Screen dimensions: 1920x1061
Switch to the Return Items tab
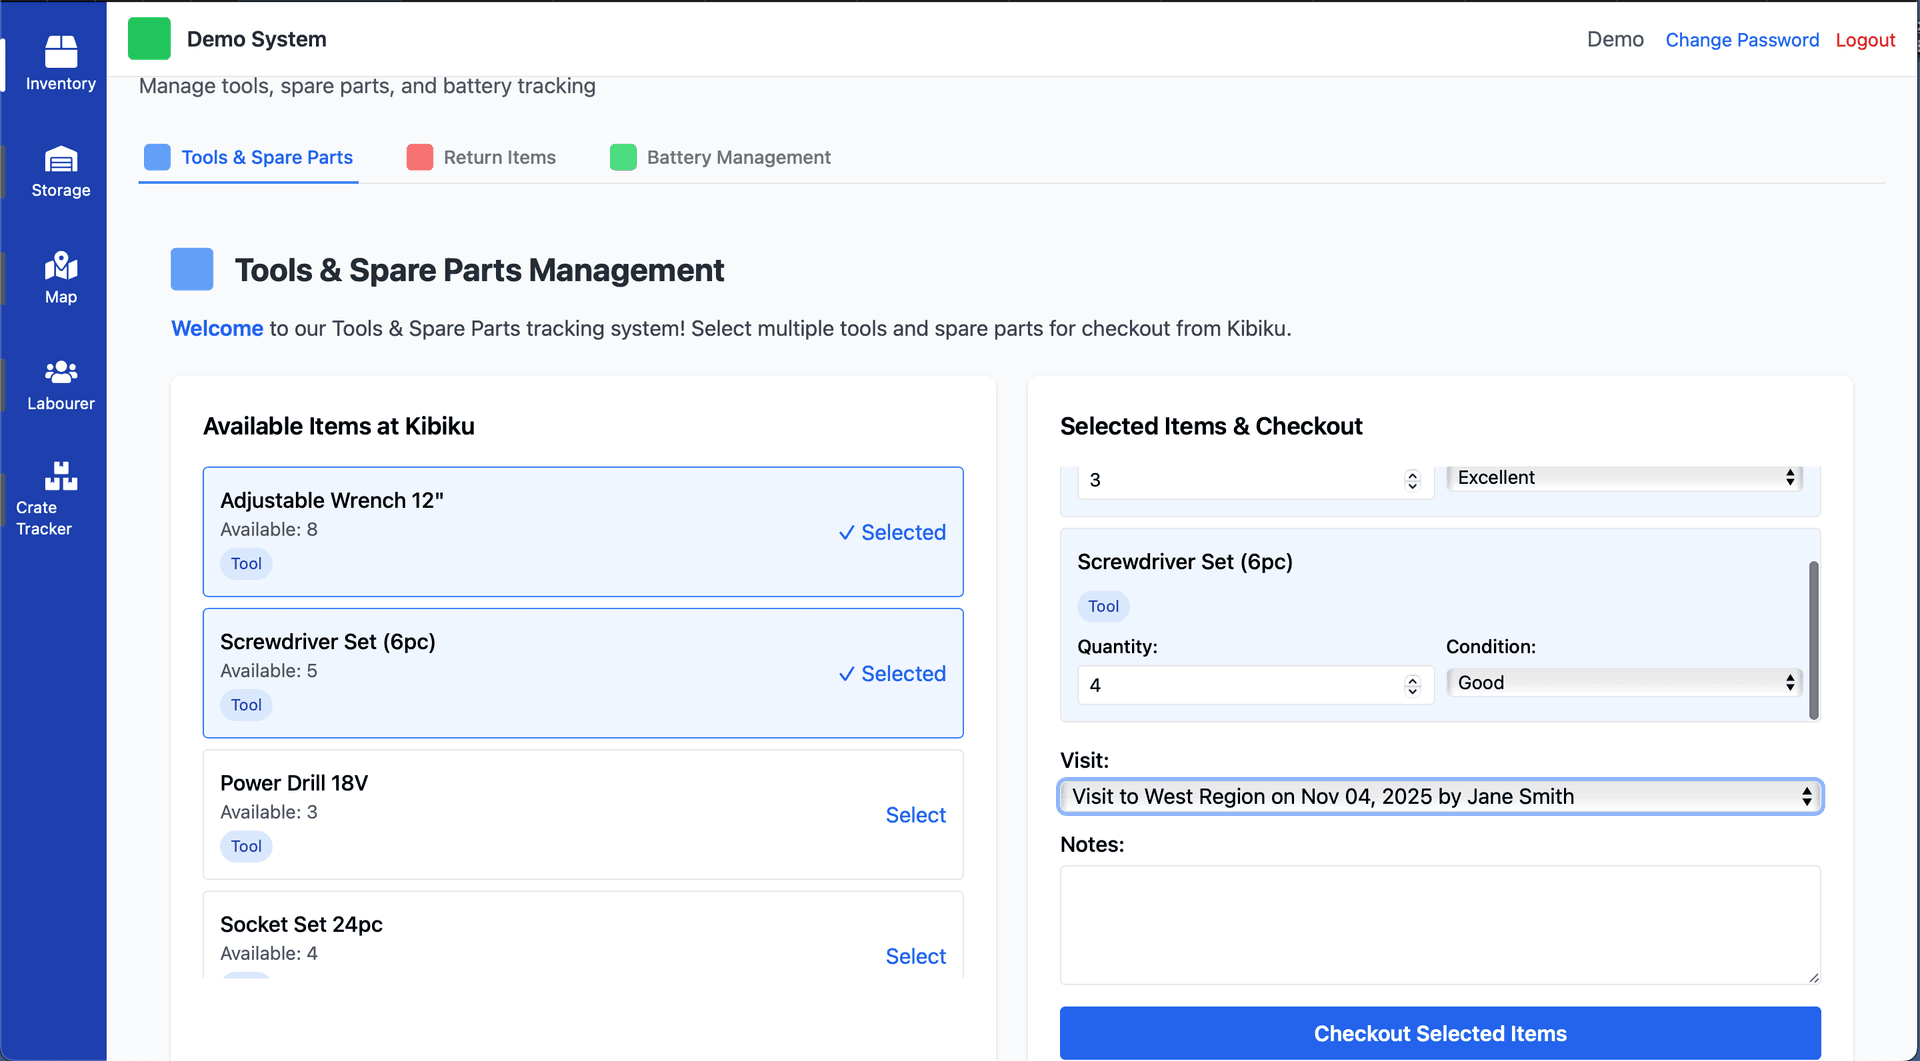coord(500,157)
